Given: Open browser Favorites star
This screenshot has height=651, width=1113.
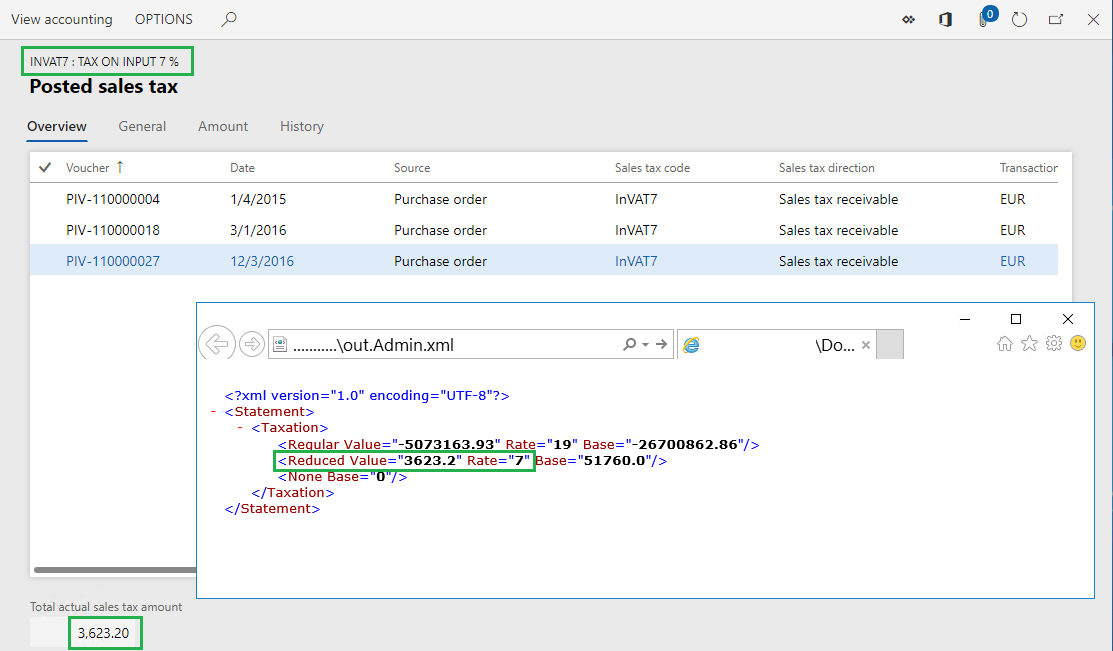Looking at the screenshot, I should point(1029,344).
